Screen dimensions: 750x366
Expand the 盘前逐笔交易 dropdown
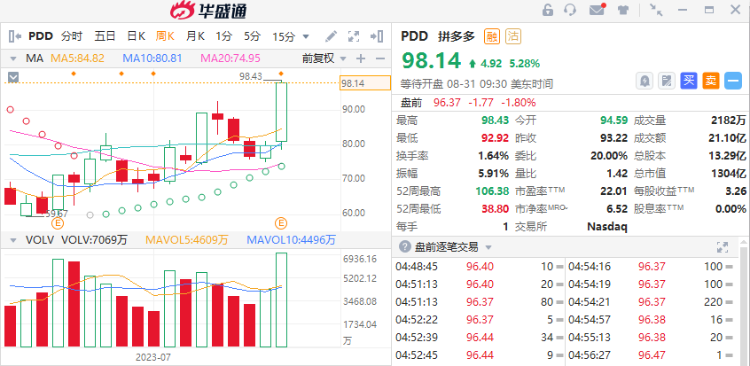click(x=488, y=248)
